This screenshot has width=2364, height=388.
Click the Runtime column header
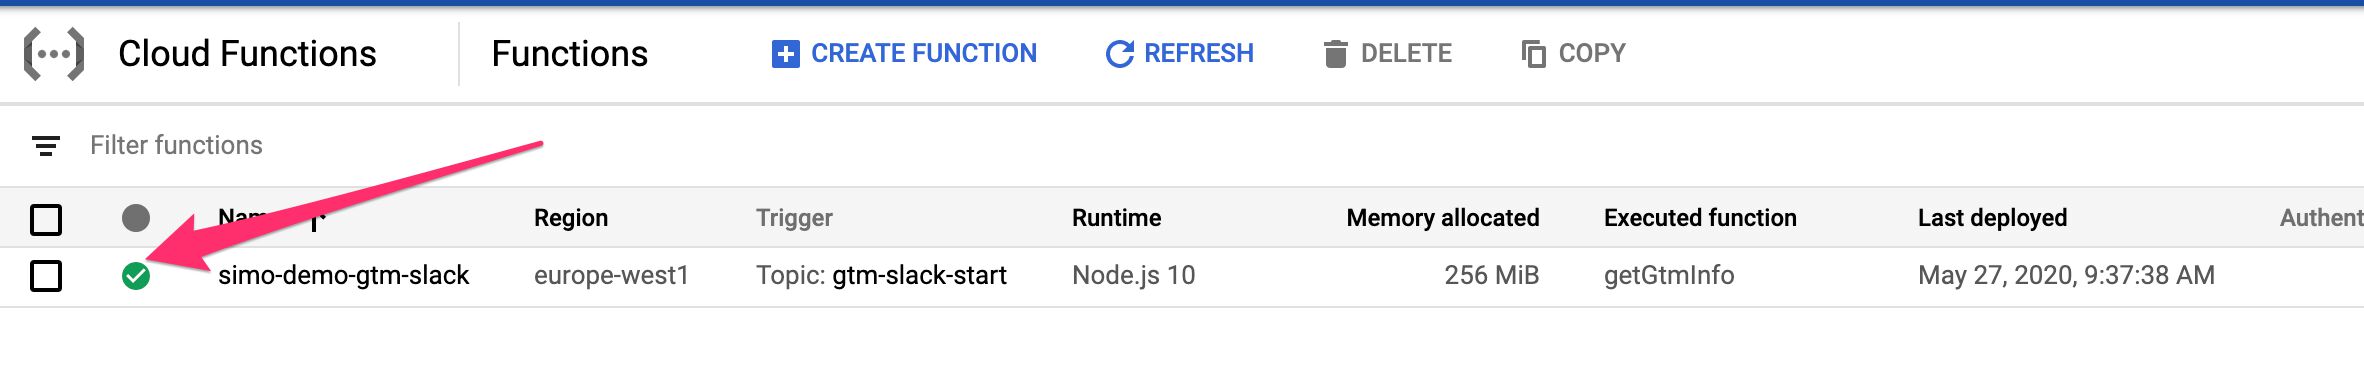1116,218
